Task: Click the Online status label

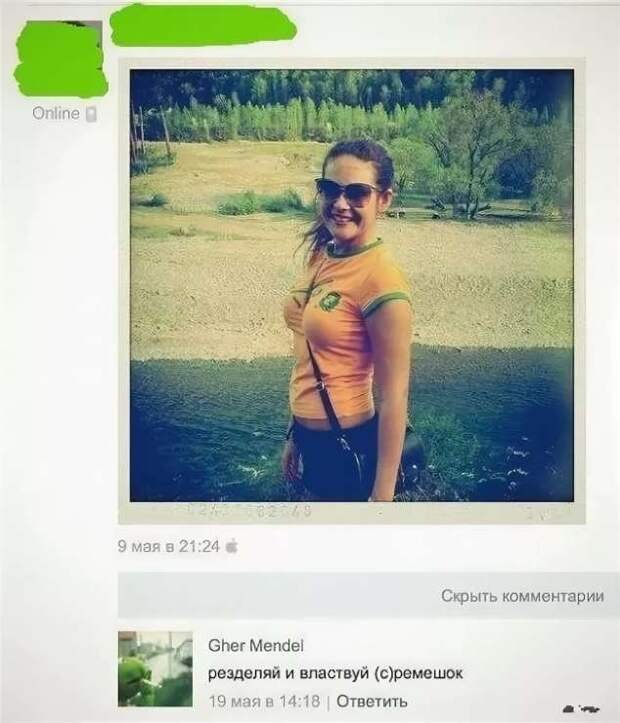Action: pos(56,113)
